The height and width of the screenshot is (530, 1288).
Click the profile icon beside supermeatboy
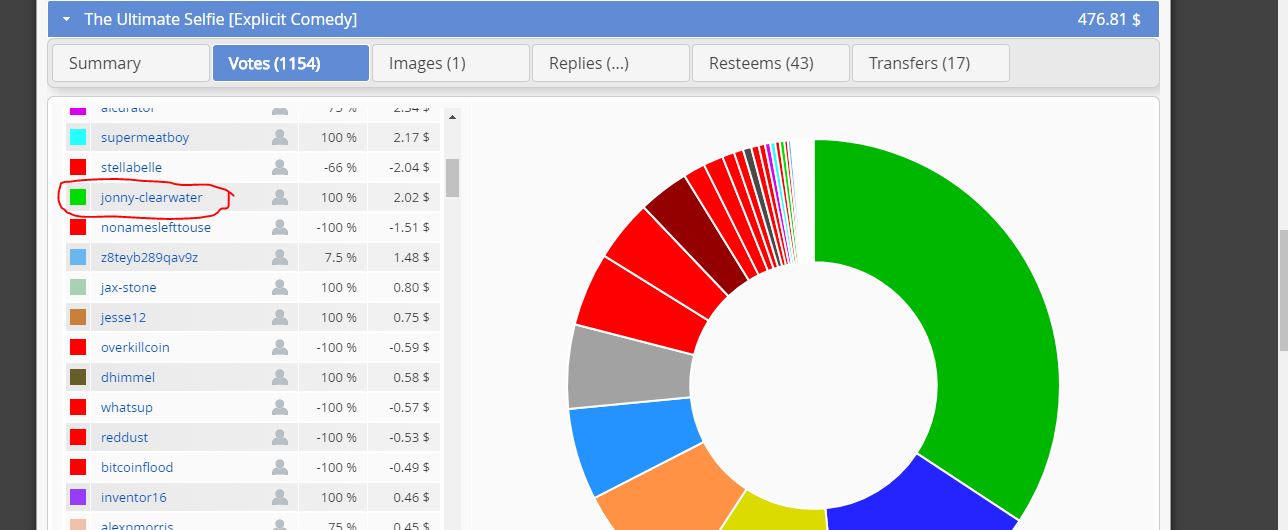pos(280,137)
